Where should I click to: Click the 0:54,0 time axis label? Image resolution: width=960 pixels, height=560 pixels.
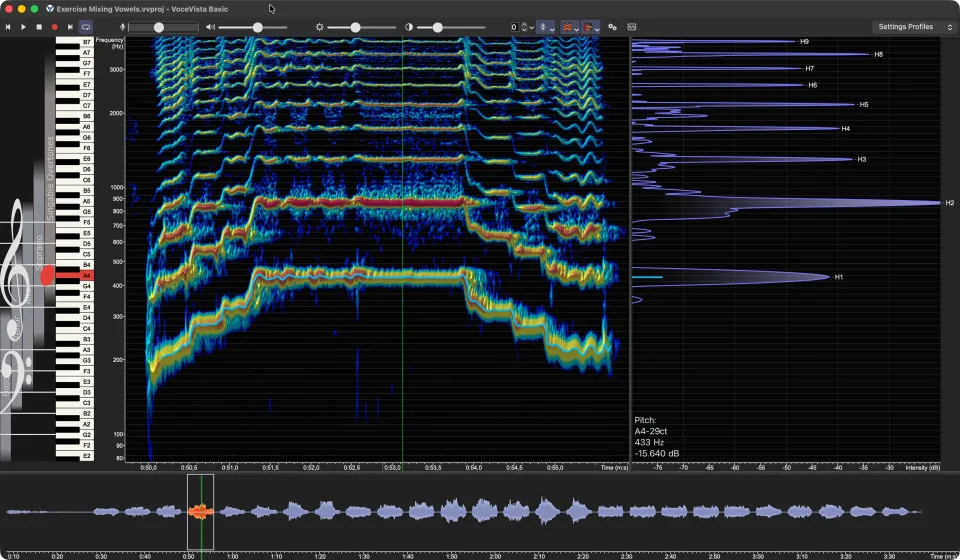[x=474, y=468]
